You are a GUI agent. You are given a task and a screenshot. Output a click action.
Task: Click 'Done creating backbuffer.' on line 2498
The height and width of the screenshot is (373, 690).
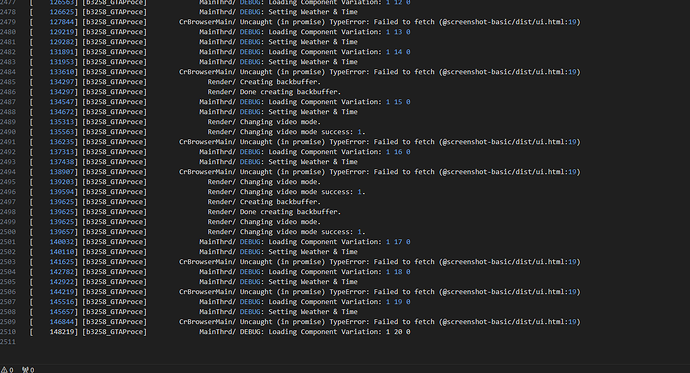(290, 212)
